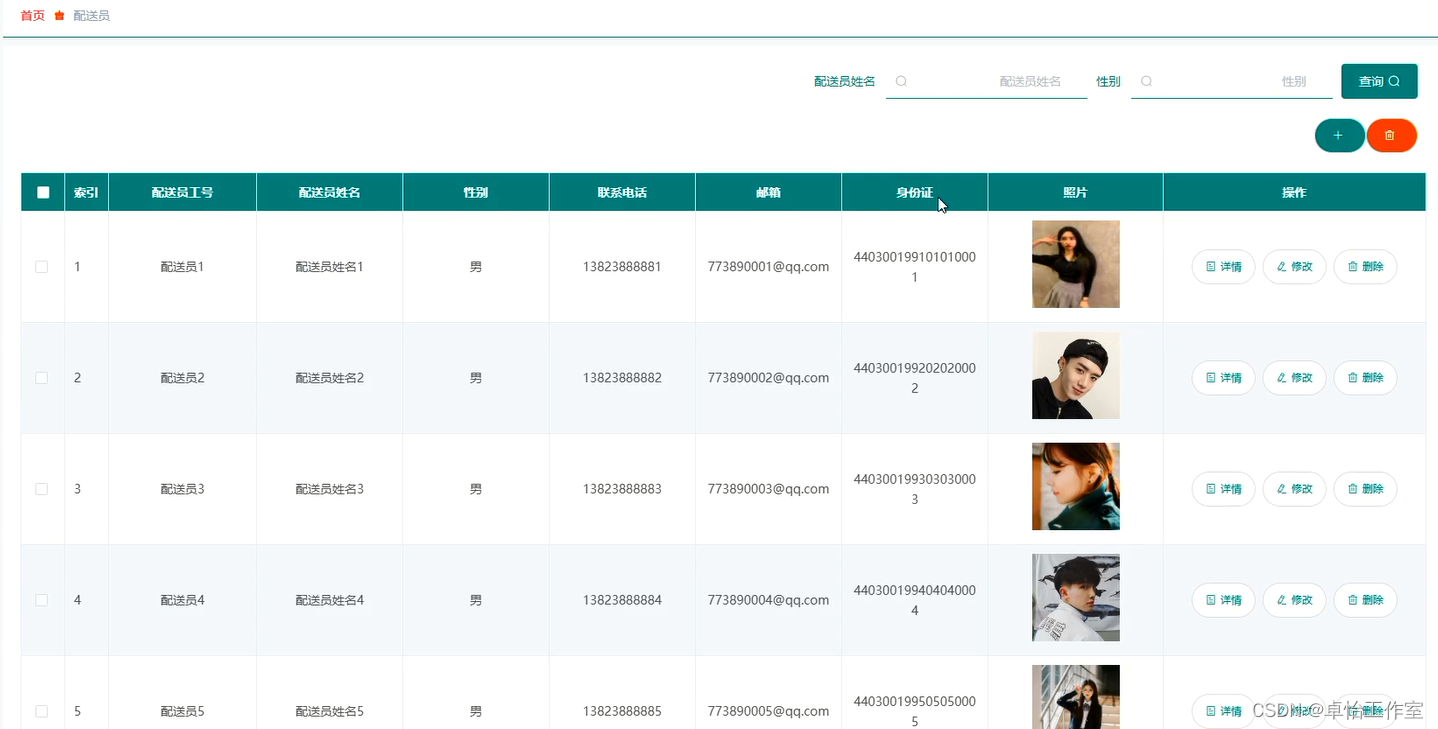
Task: Open 详情 for 配送员4
Action: (1223, 600)
